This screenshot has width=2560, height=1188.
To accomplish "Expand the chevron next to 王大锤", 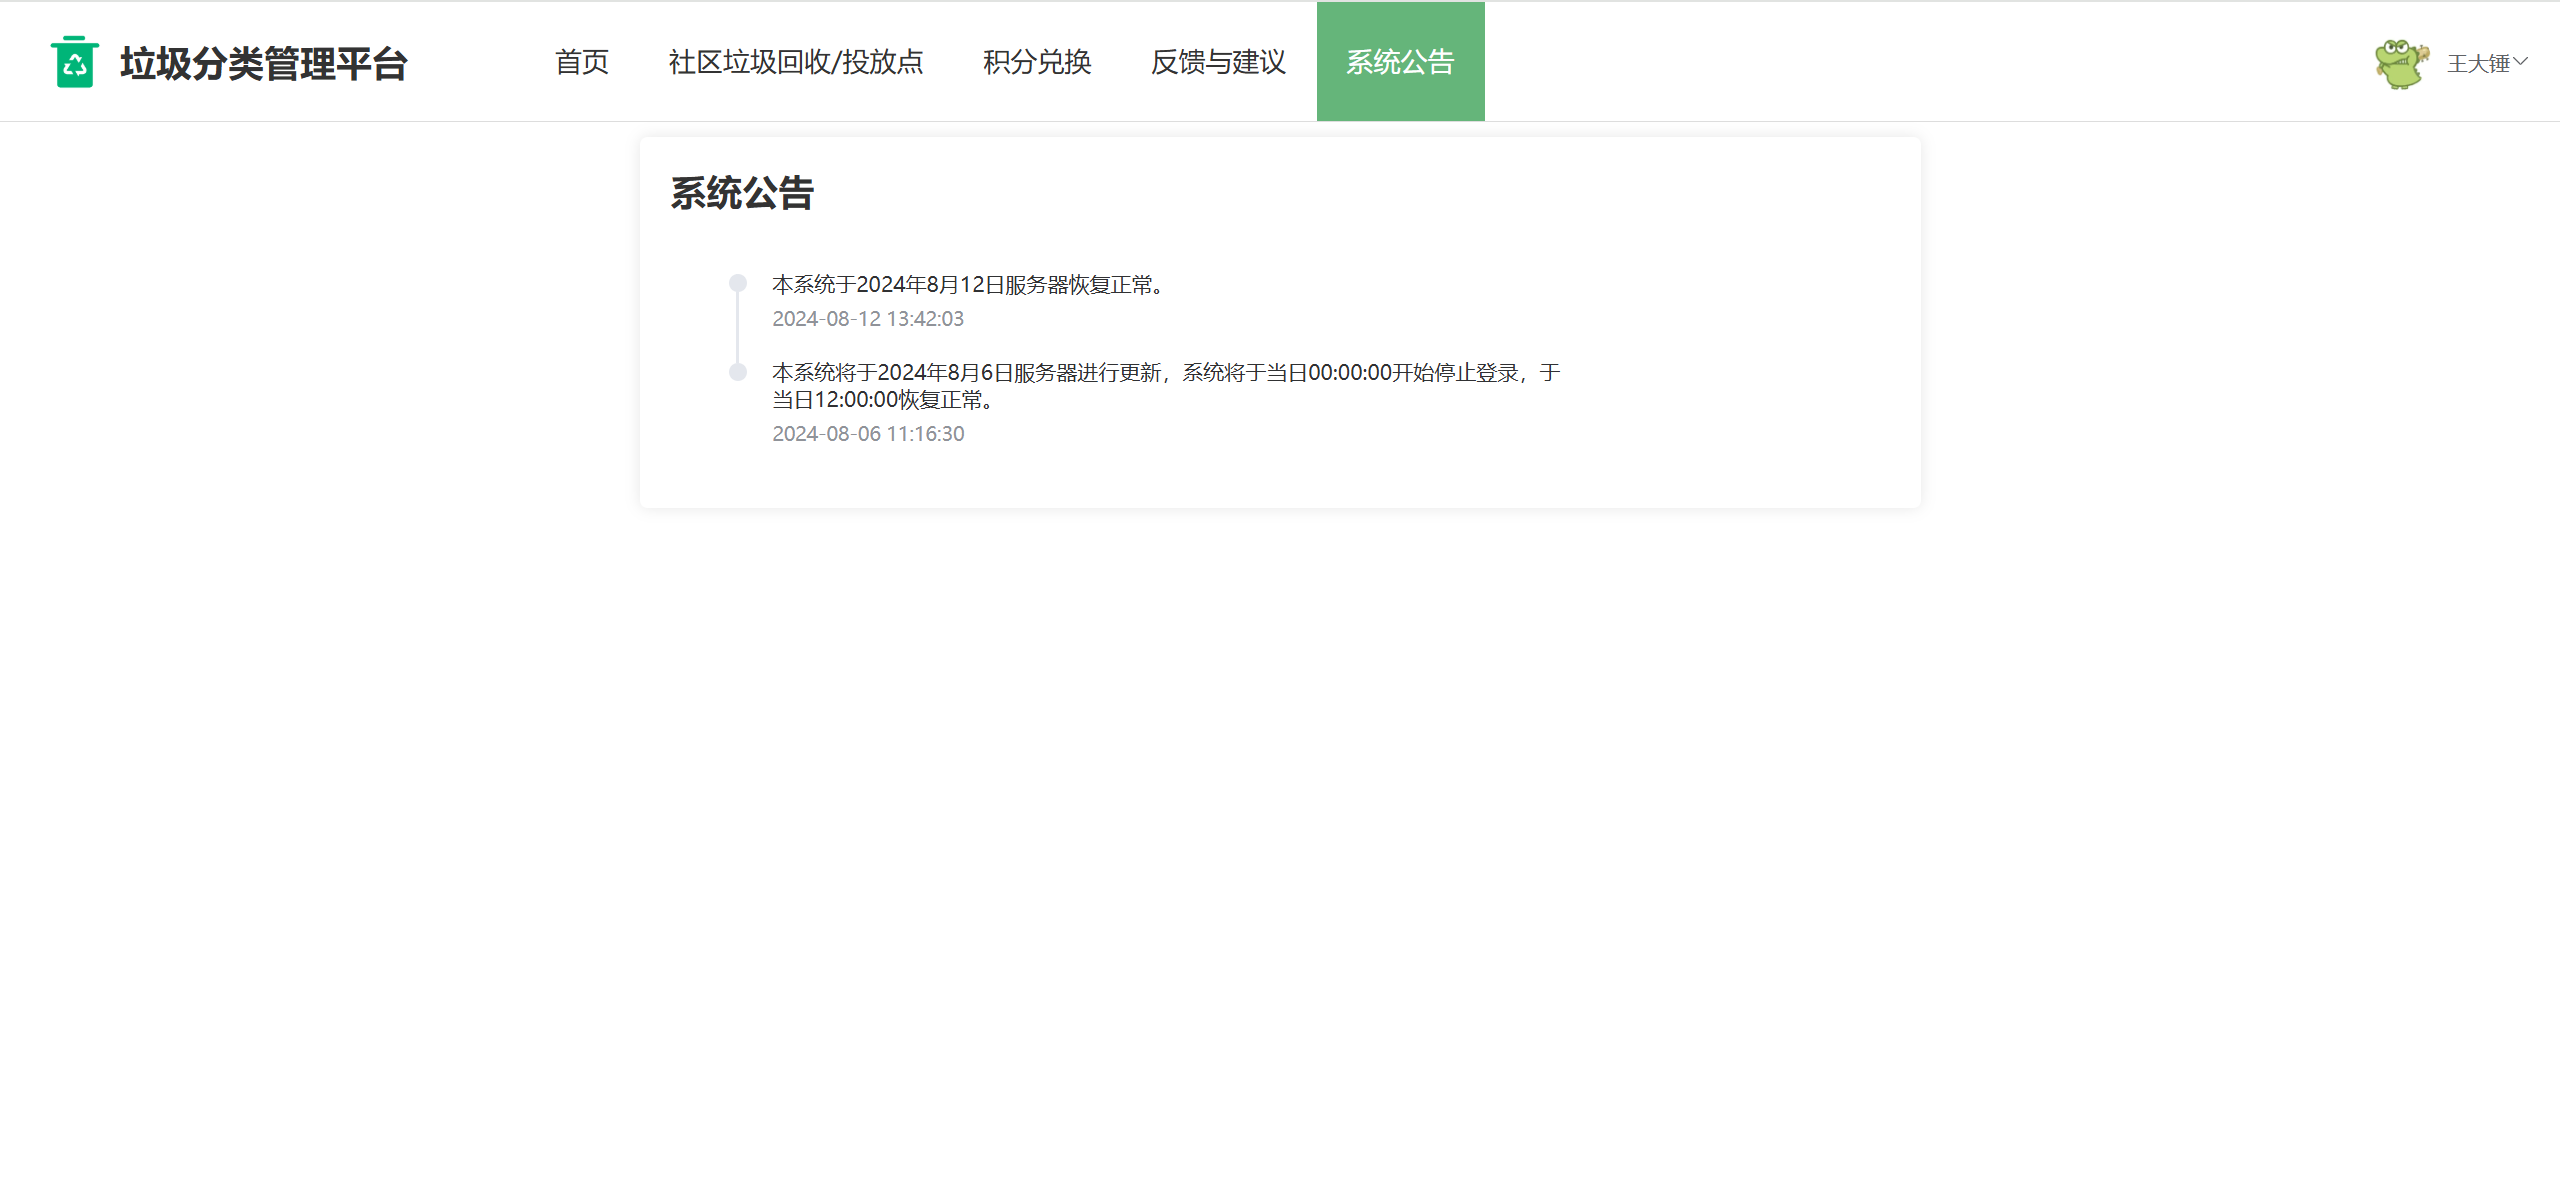I will tap(2521, 62).
